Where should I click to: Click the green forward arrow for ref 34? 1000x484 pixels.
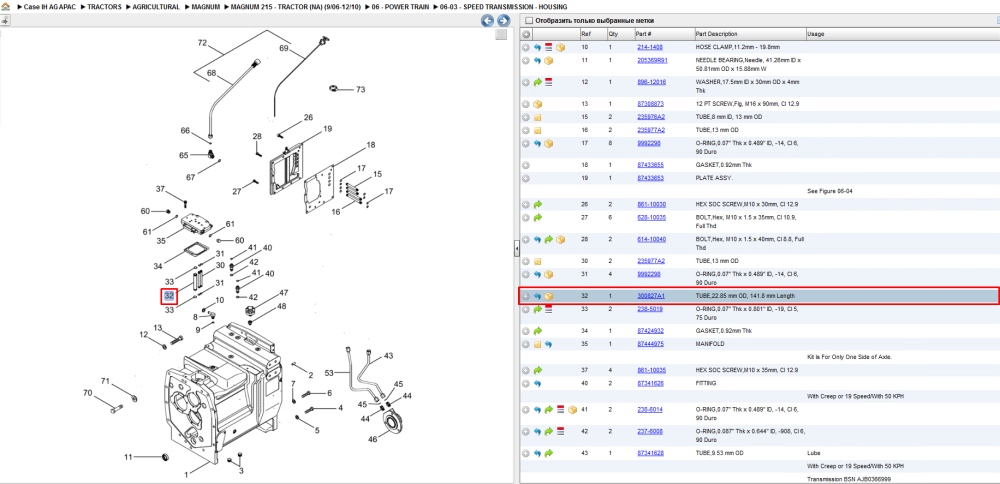537,331
